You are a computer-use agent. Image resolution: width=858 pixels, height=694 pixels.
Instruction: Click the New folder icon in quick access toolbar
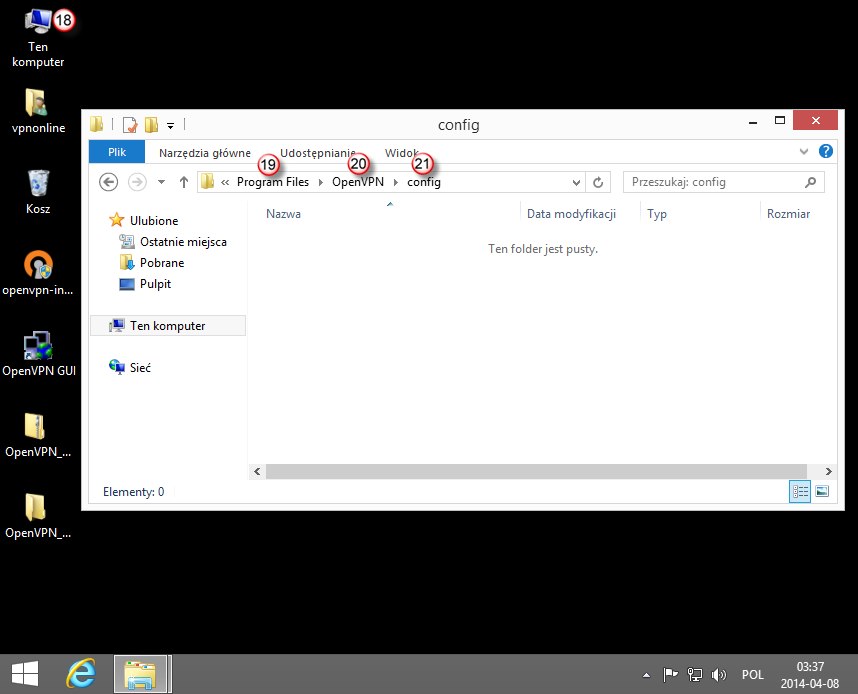[152, 125]
